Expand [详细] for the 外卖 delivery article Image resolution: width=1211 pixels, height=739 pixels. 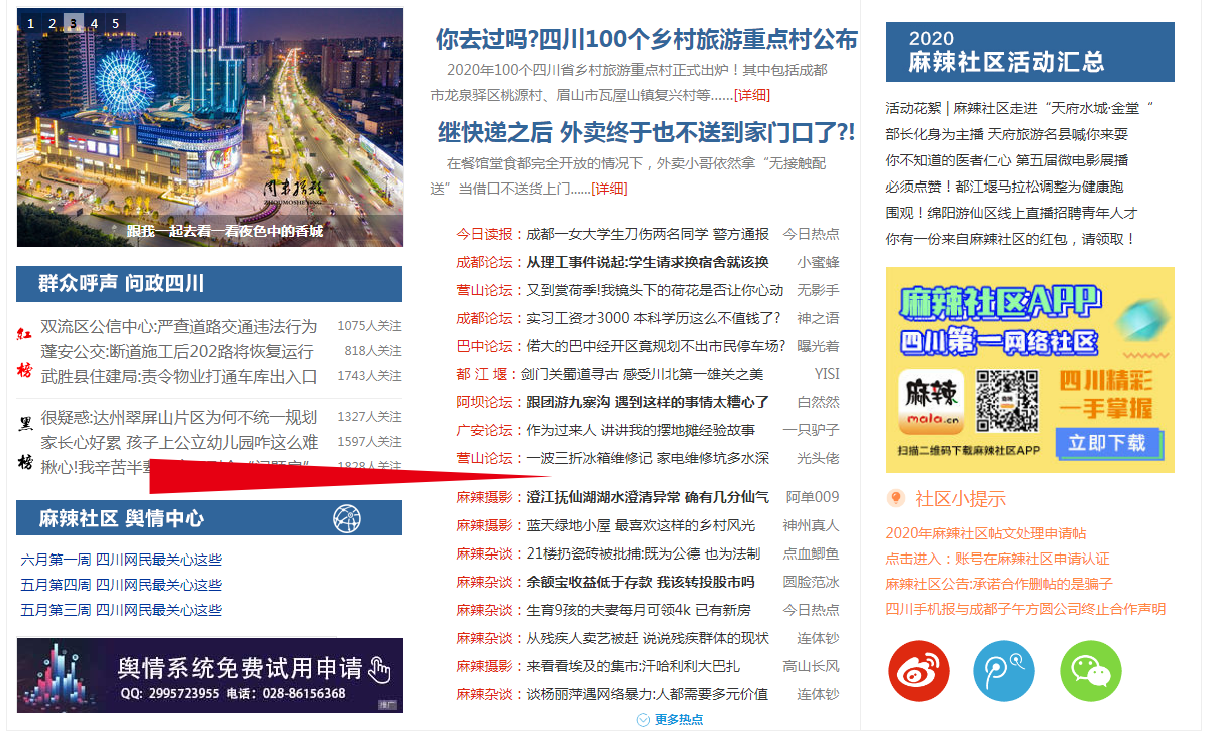pyautogui.click(x=609, y=188)
